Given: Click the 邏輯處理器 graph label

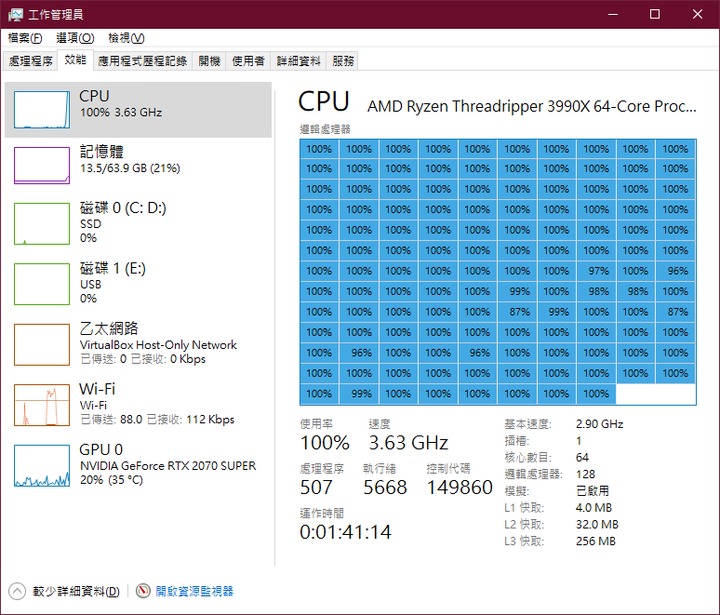Looking at the screenshot, I should (x=325, y=130).
